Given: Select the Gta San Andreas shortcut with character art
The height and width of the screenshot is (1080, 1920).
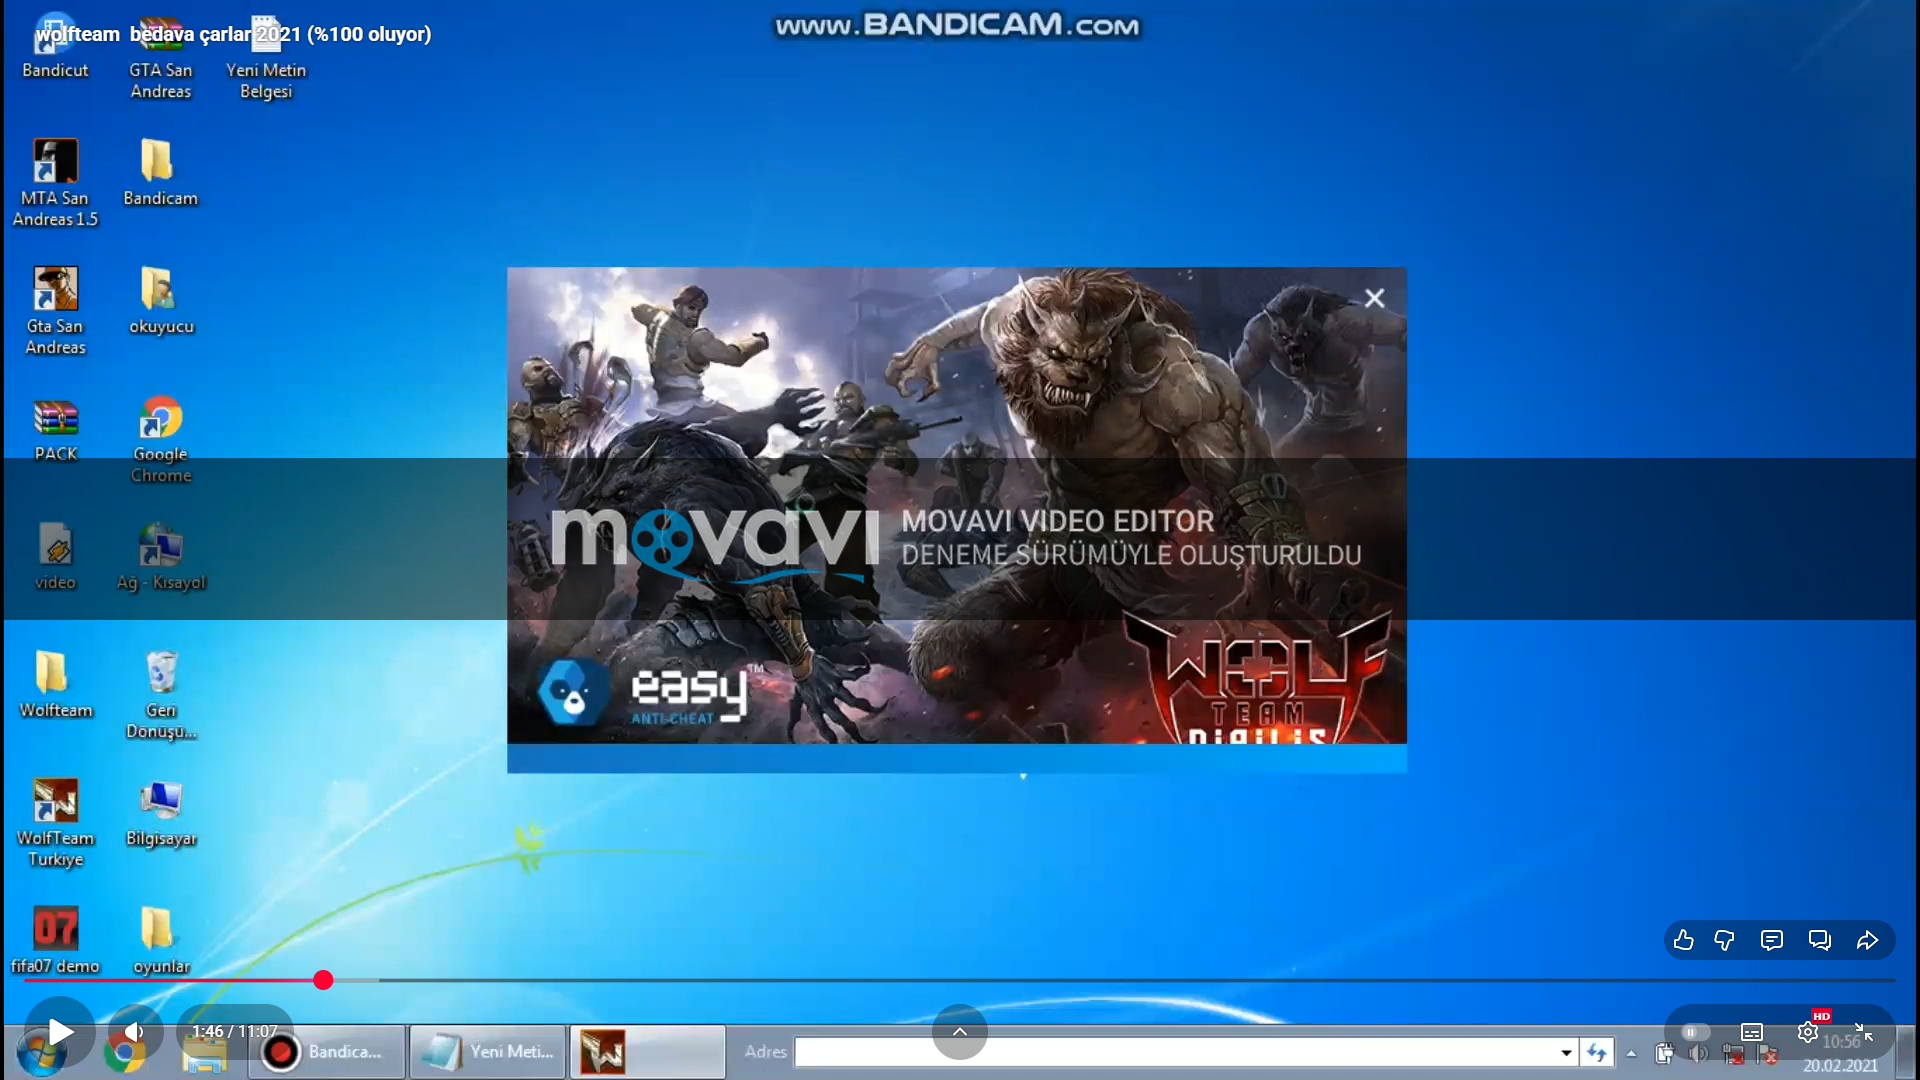Looking at the screenshot, I should point(55,312).
